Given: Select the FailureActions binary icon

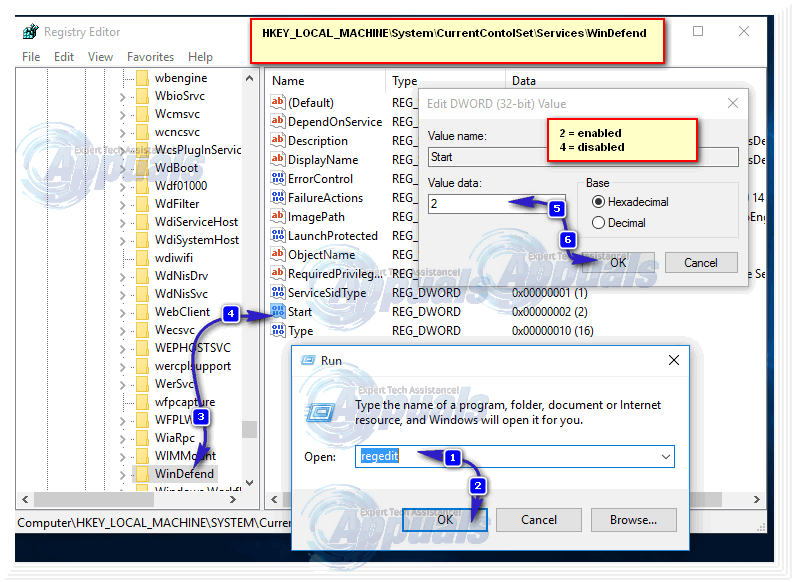Looking at the screenshot, I should [277, 197].
